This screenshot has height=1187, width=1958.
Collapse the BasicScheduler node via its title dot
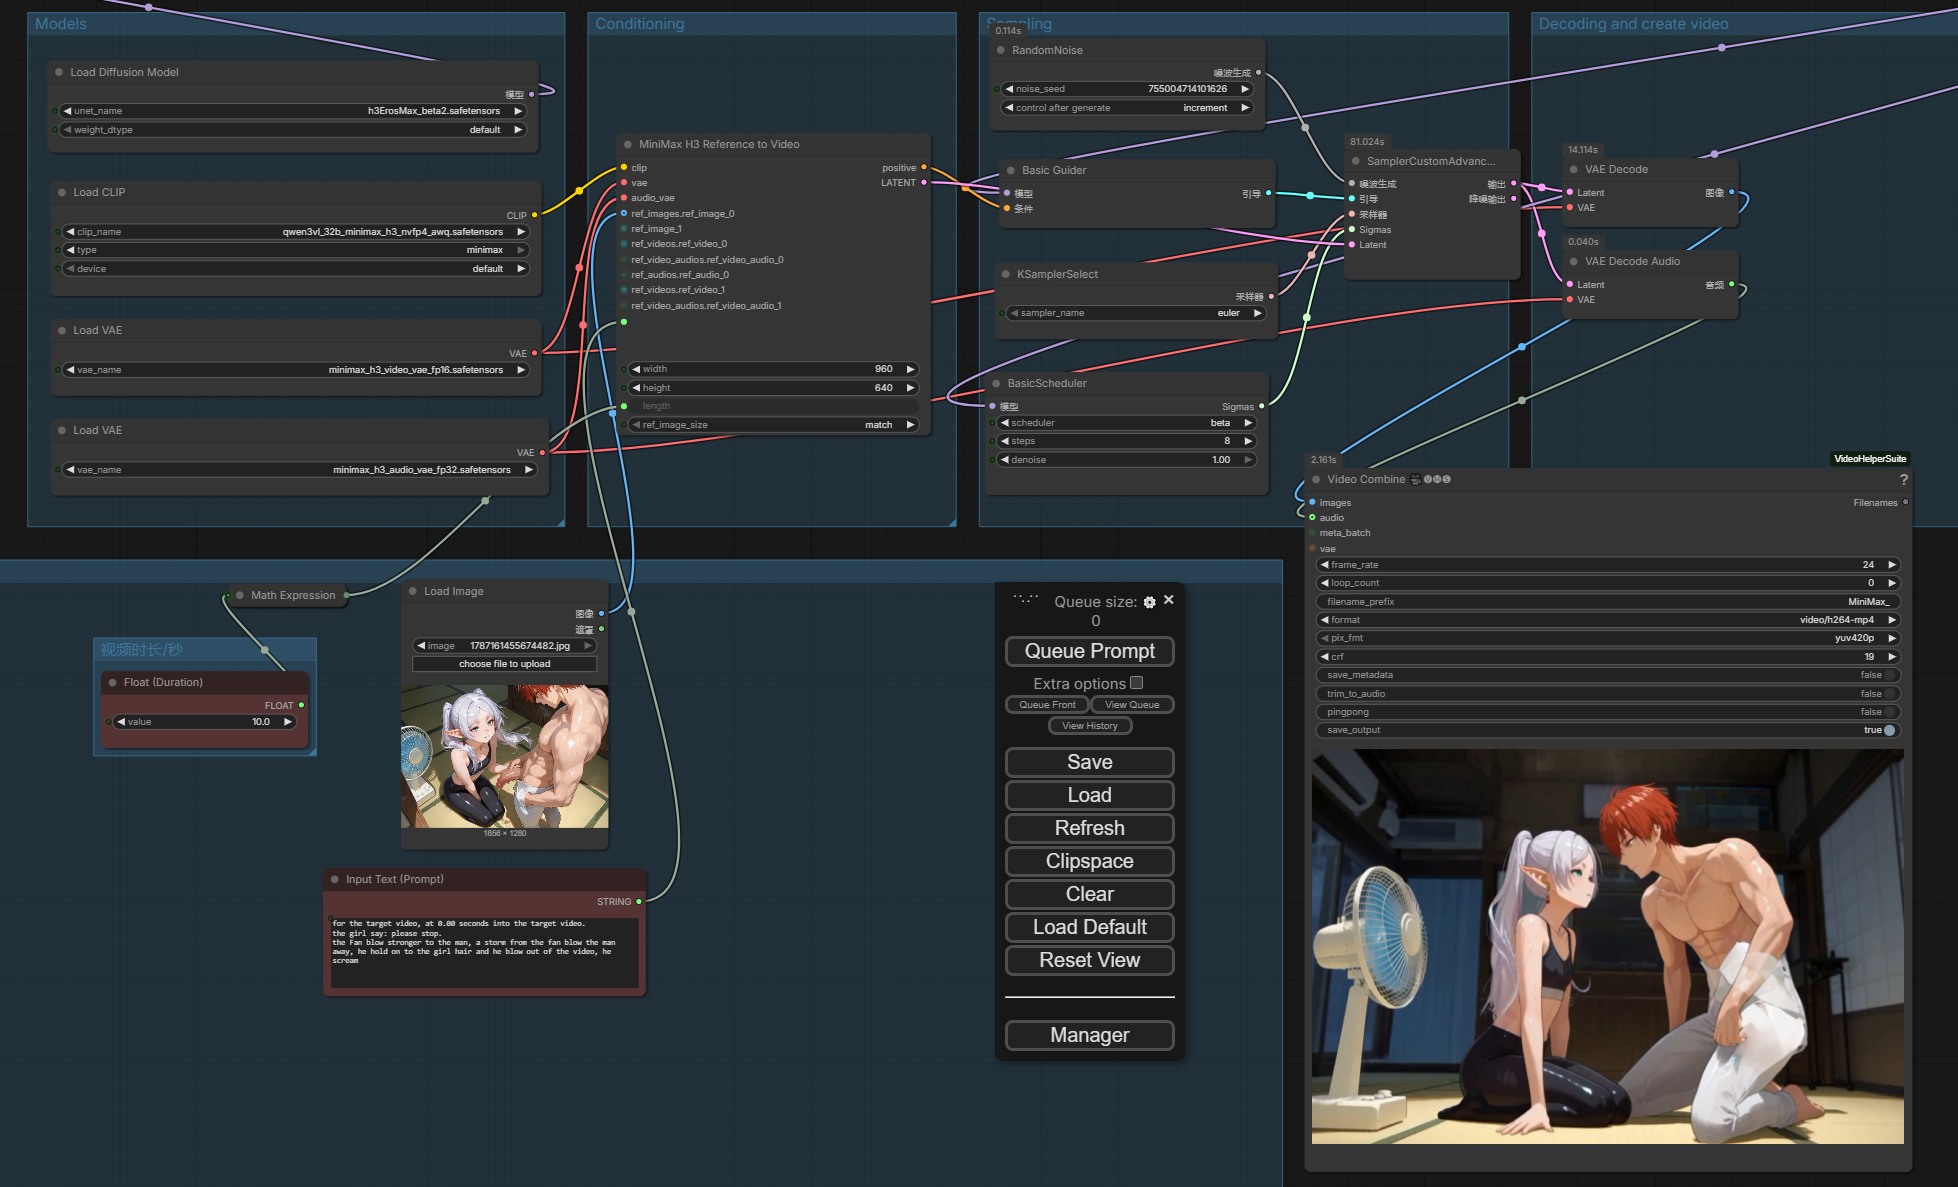[x=996, y=383]
